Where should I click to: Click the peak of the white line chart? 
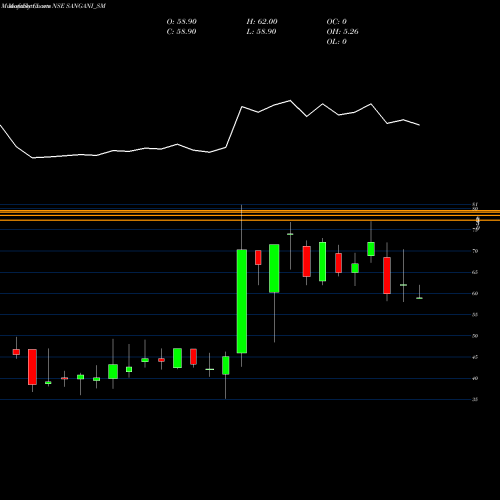(x=290, y=100)
